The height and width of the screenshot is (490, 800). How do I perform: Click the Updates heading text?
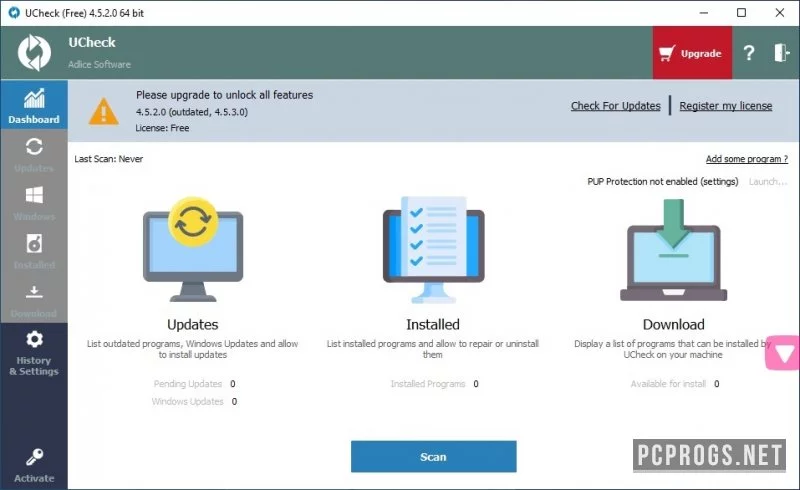coord(192,324)
